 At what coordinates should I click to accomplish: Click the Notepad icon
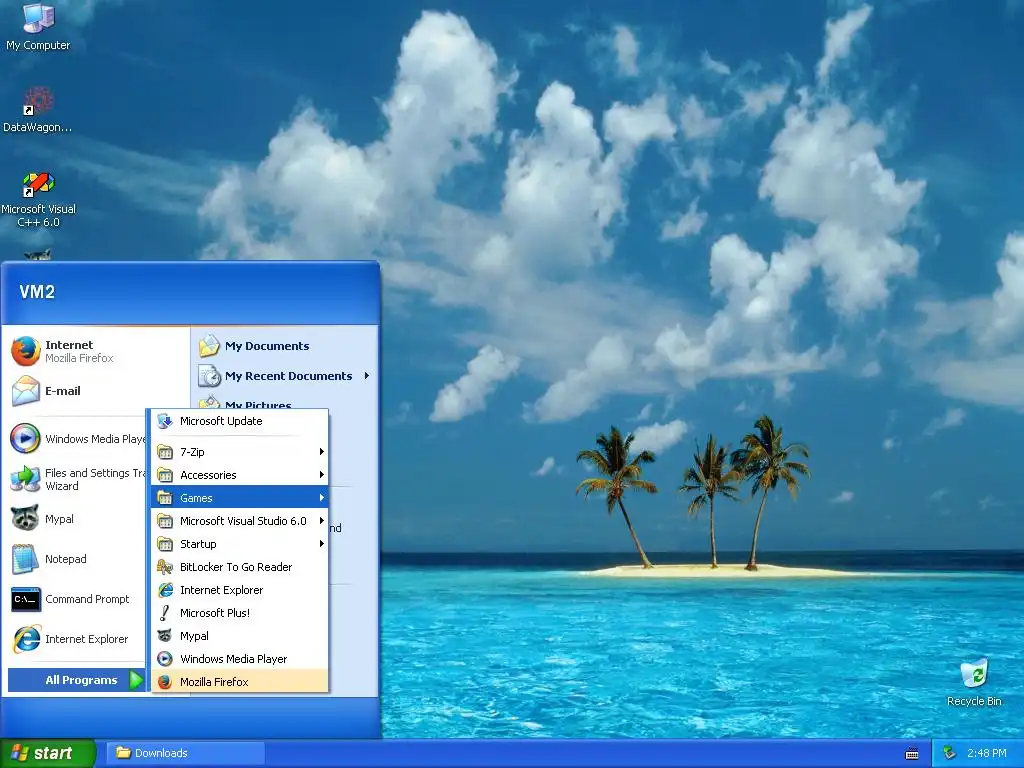25,559
